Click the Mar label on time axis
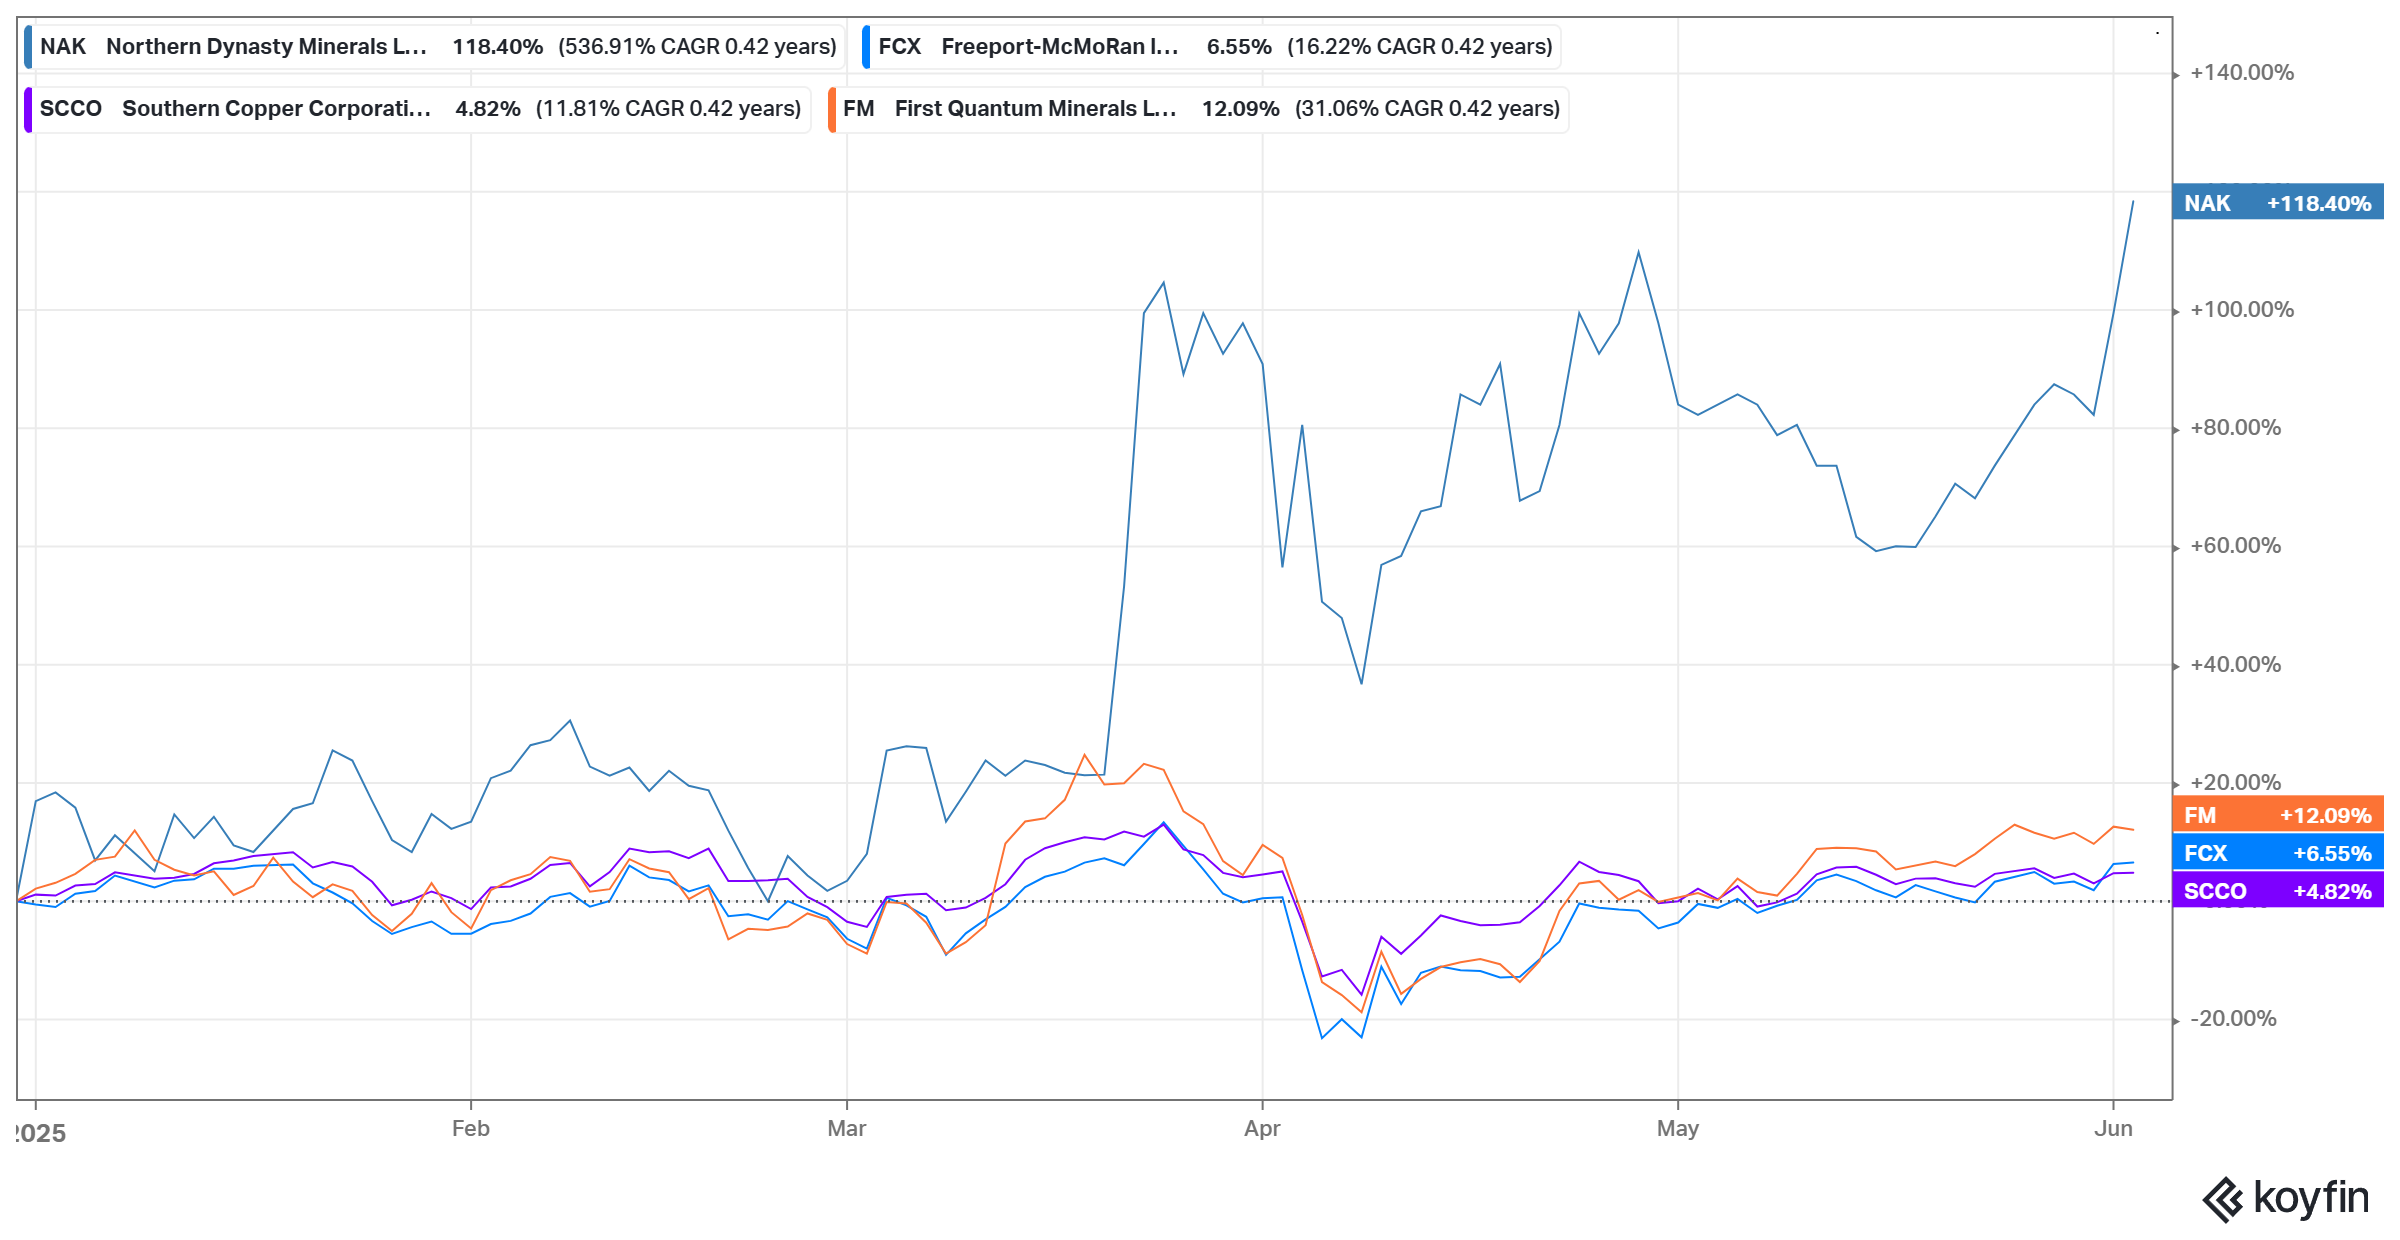Viewport: 2400px width, 1240px height. pos(847,1129)
